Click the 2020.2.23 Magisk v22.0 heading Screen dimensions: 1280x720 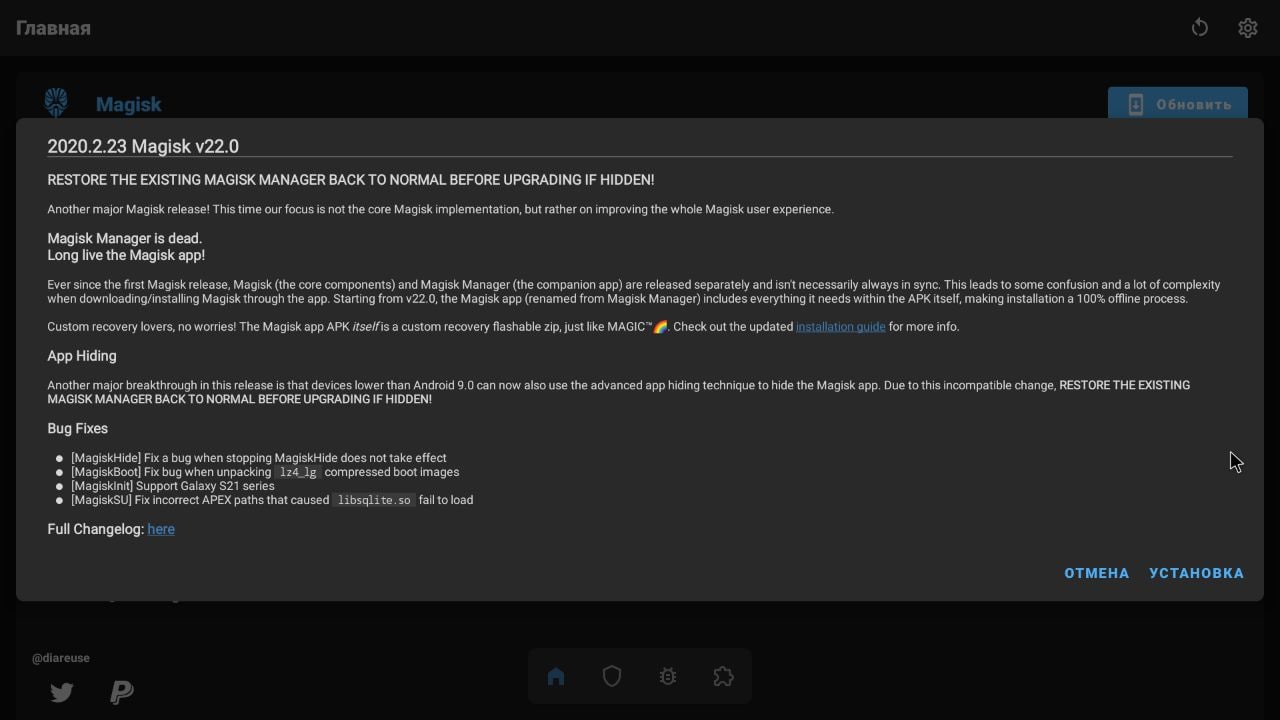pos(143,146)
